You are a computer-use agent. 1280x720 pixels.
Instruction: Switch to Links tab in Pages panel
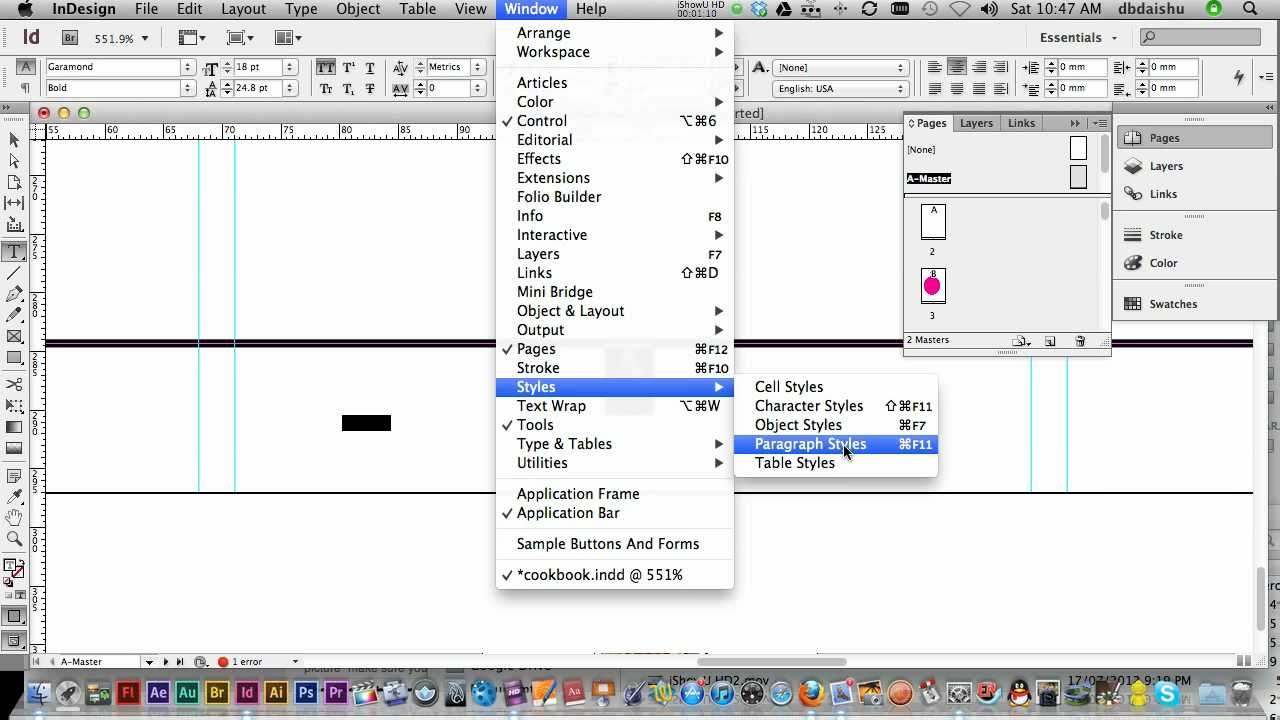point(1021,123)
